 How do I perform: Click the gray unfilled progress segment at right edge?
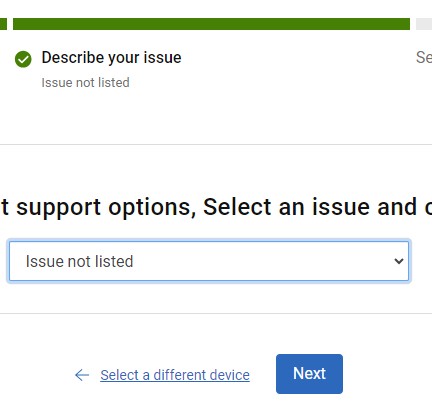tap(424, 24)
